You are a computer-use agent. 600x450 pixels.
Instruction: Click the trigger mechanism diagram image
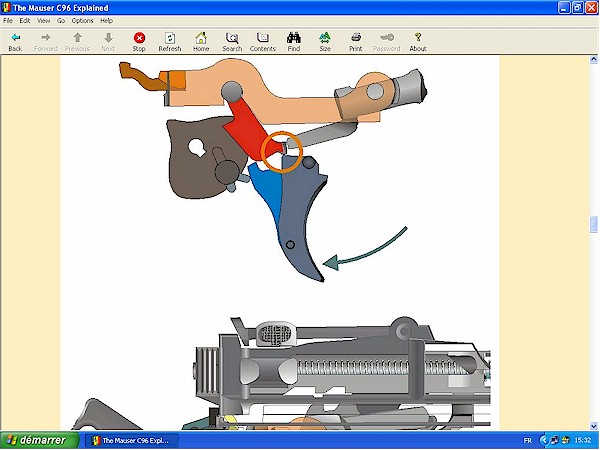(x=273, y=170)
